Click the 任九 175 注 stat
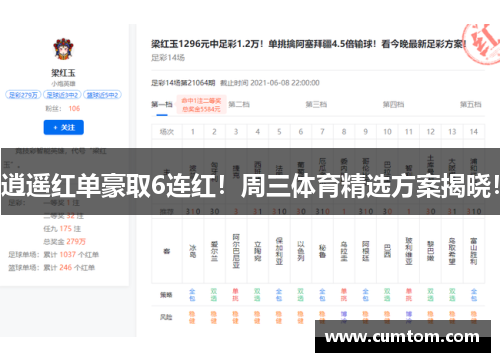Viewport: 500px width, 362px height. coord(62,229)
